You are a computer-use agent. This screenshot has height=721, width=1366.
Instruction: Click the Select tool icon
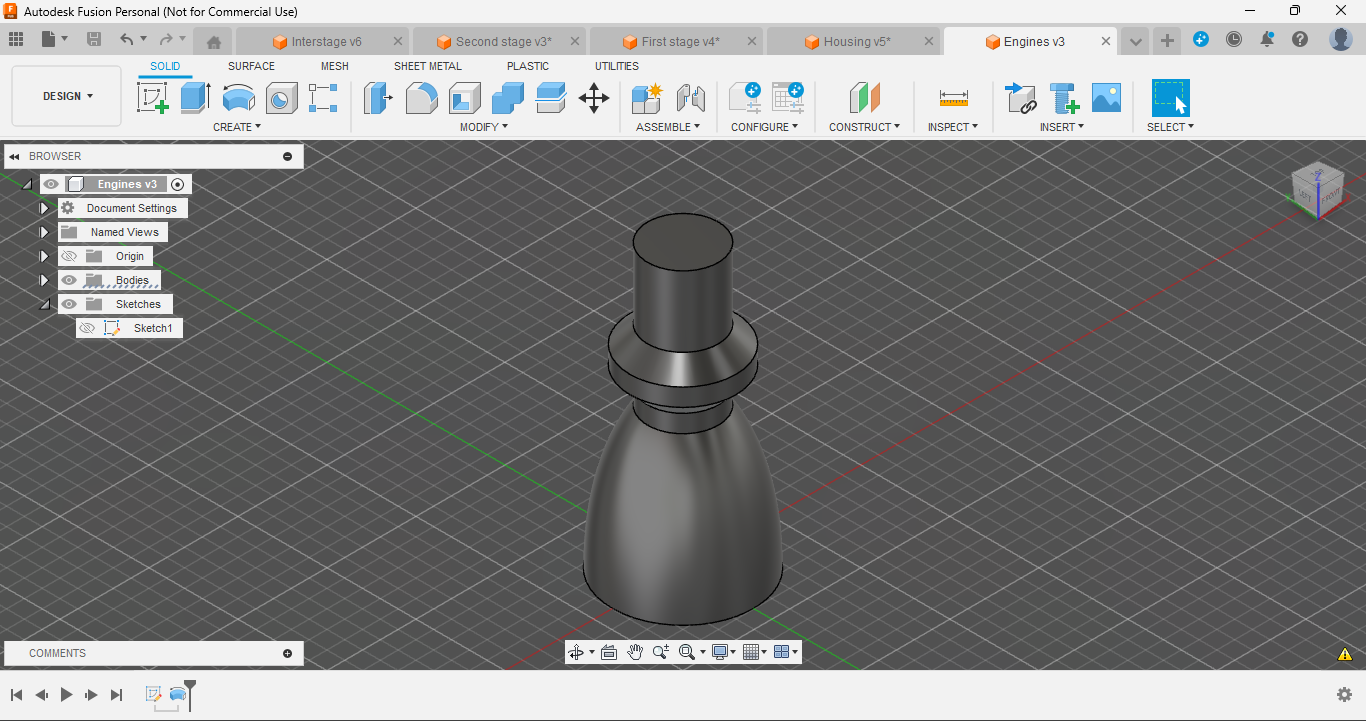click(x=1170, y=98)
